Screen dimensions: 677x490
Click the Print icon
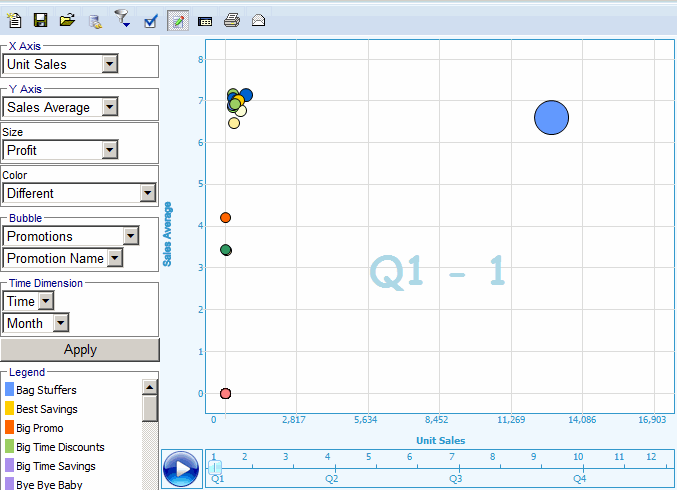232,20
